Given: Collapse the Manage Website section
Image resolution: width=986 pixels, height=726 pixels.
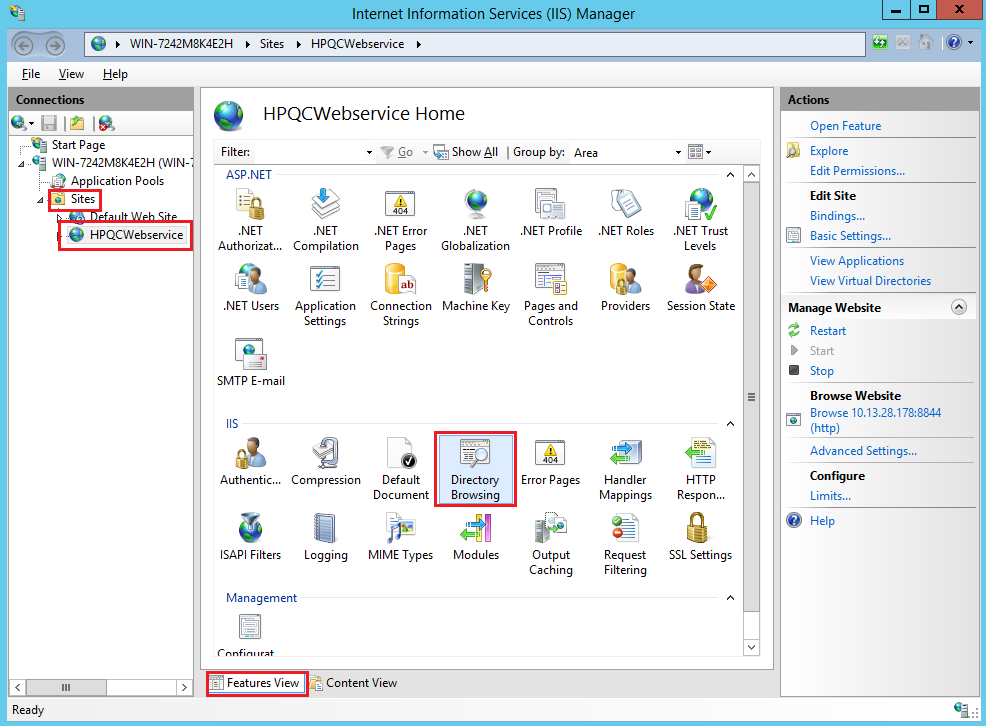Looking at the screenshot, I should (x=958, y=307).
